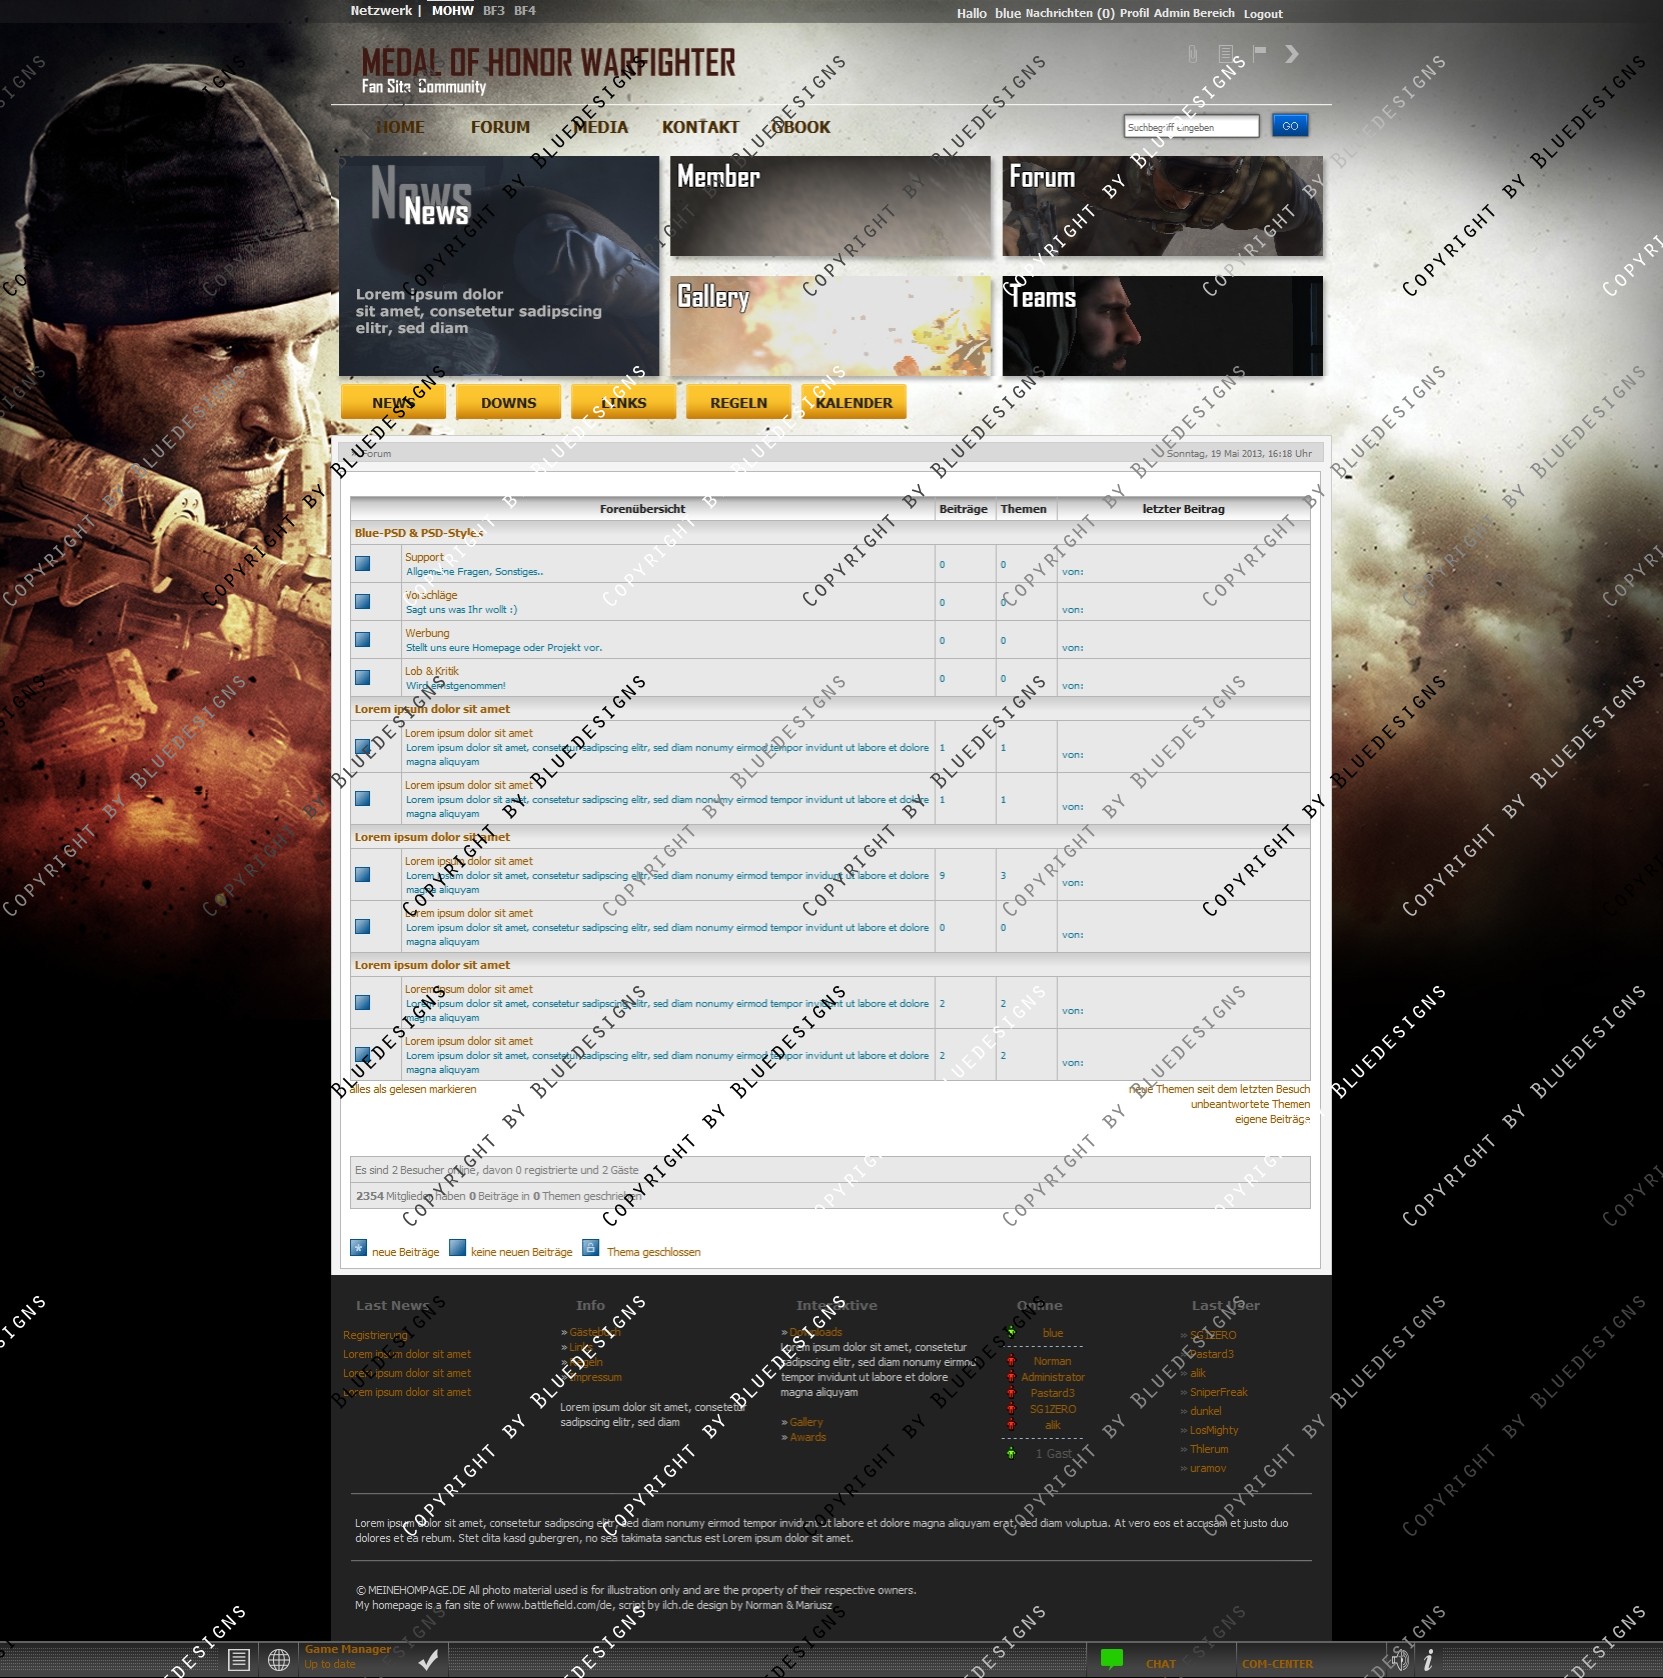Click the yellow NEWS button

pos(393,402)
